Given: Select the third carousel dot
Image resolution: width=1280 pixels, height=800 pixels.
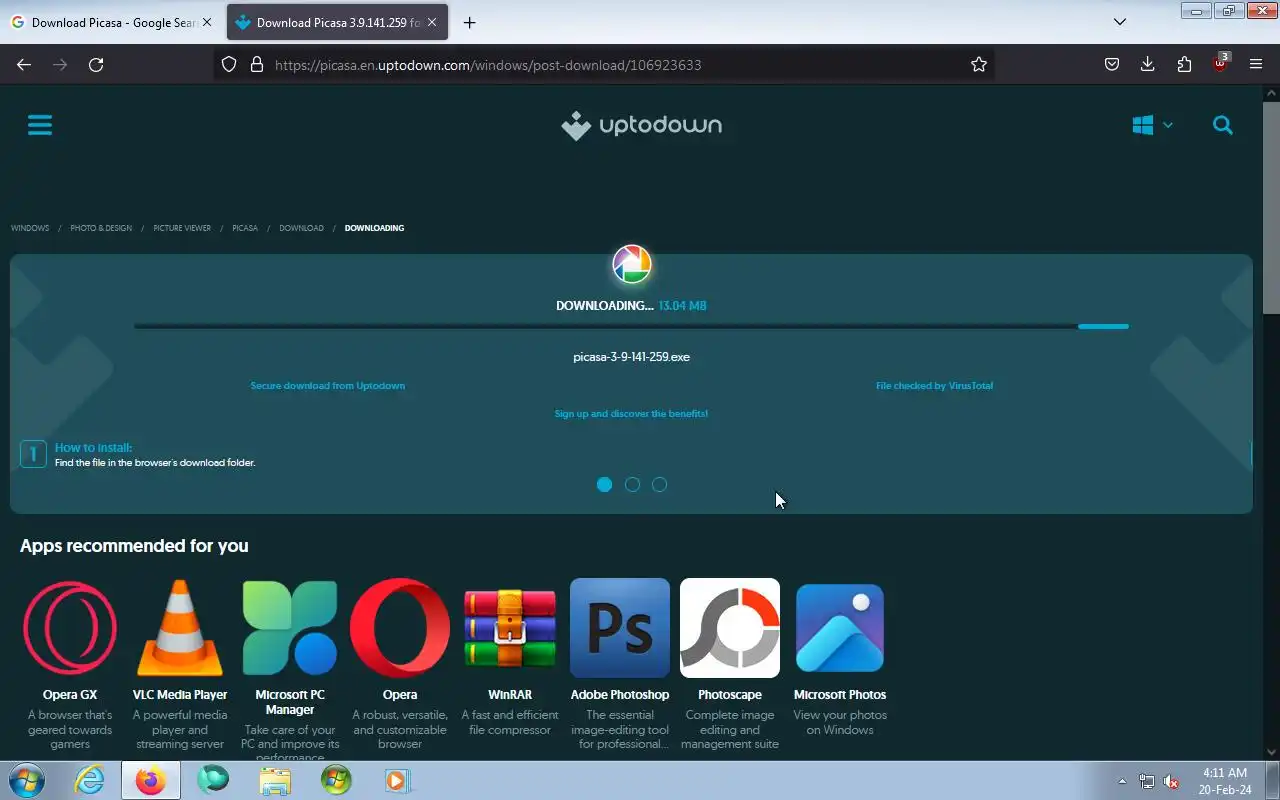Looking at the screenshot, I should tap(659, 485).
